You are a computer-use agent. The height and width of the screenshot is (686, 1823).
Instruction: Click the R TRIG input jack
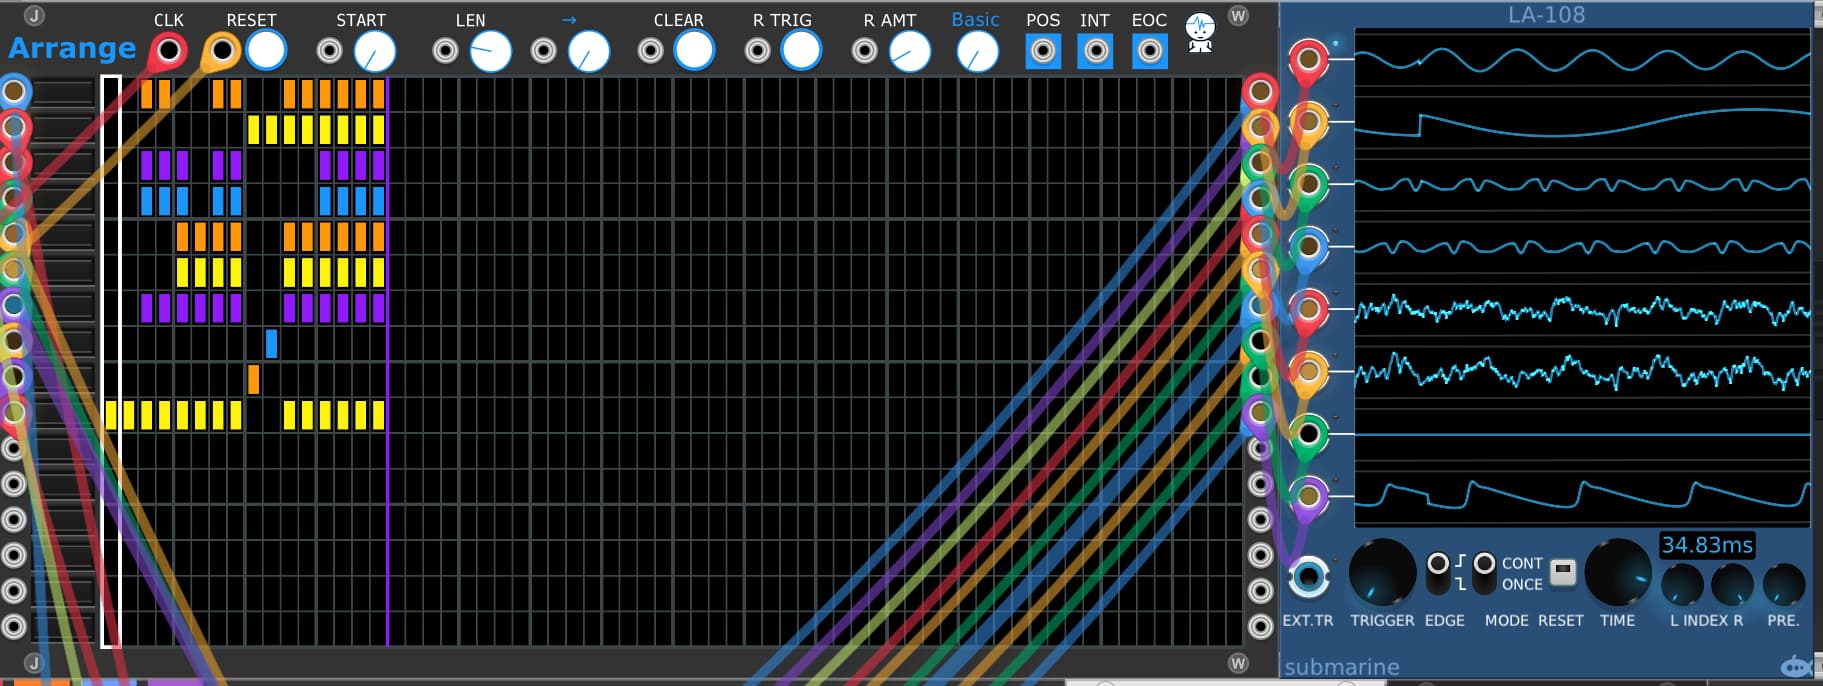coord(758,50)
